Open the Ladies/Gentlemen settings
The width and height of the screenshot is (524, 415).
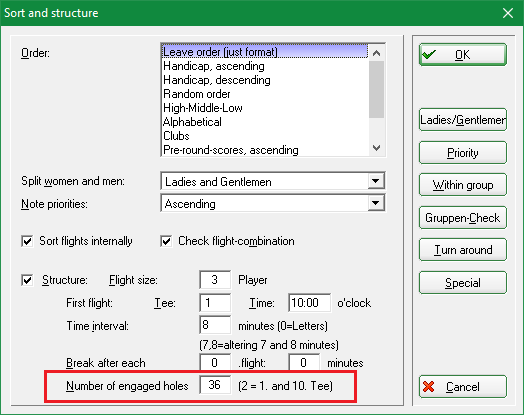(x=463, y=120)
